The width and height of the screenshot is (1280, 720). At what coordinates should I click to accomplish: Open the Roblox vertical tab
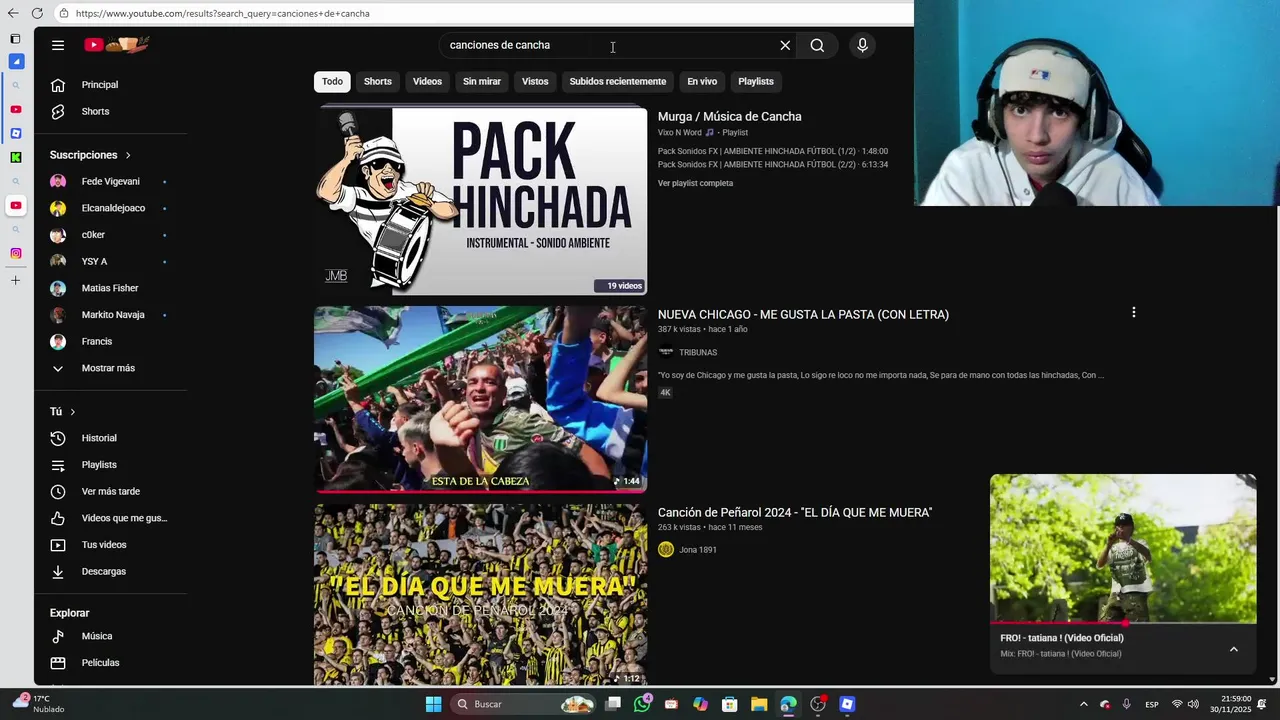[x=16, y=133]
